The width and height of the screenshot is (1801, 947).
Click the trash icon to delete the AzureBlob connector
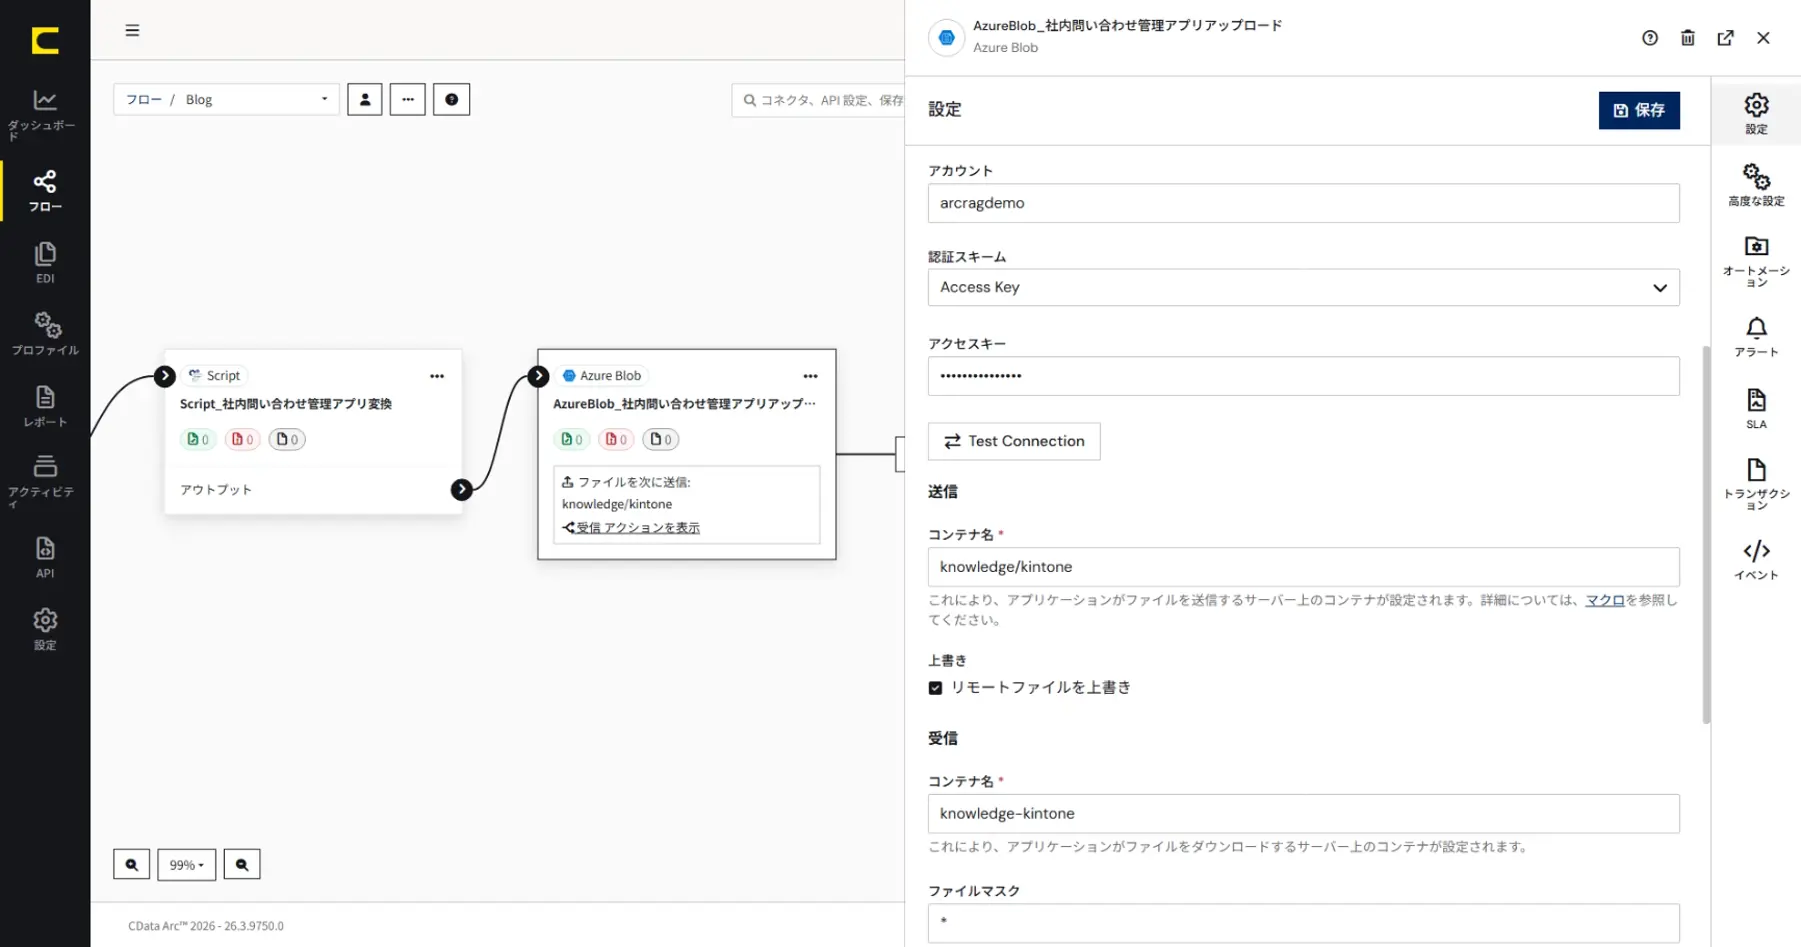point(1688,38)
